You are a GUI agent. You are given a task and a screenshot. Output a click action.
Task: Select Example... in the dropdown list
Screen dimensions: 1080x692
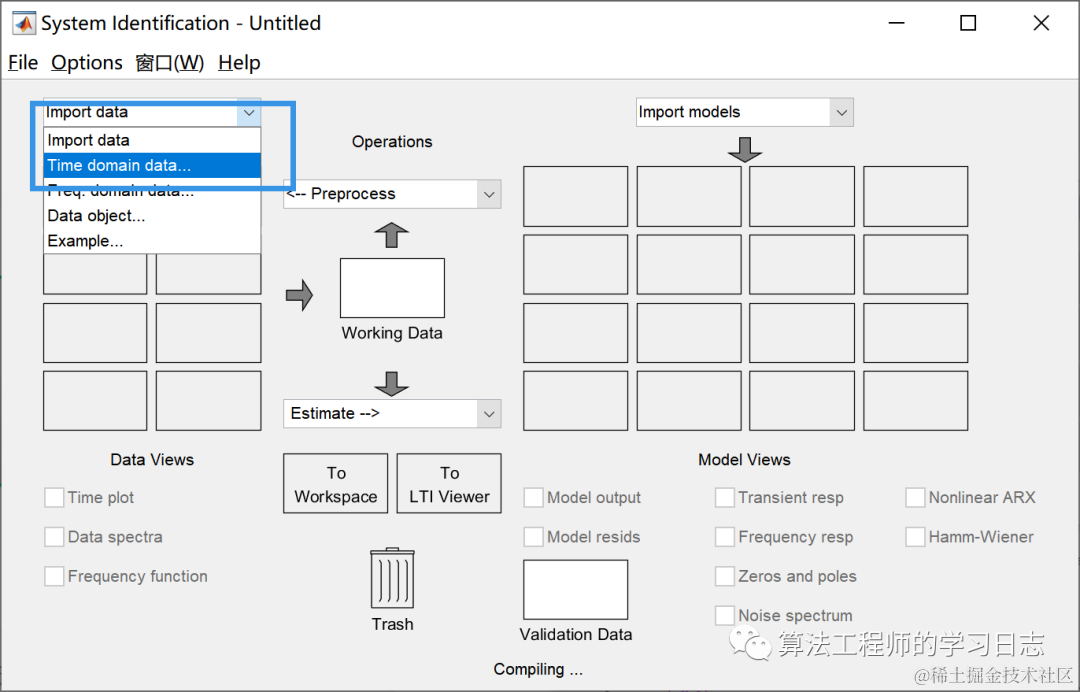[152, 241]
